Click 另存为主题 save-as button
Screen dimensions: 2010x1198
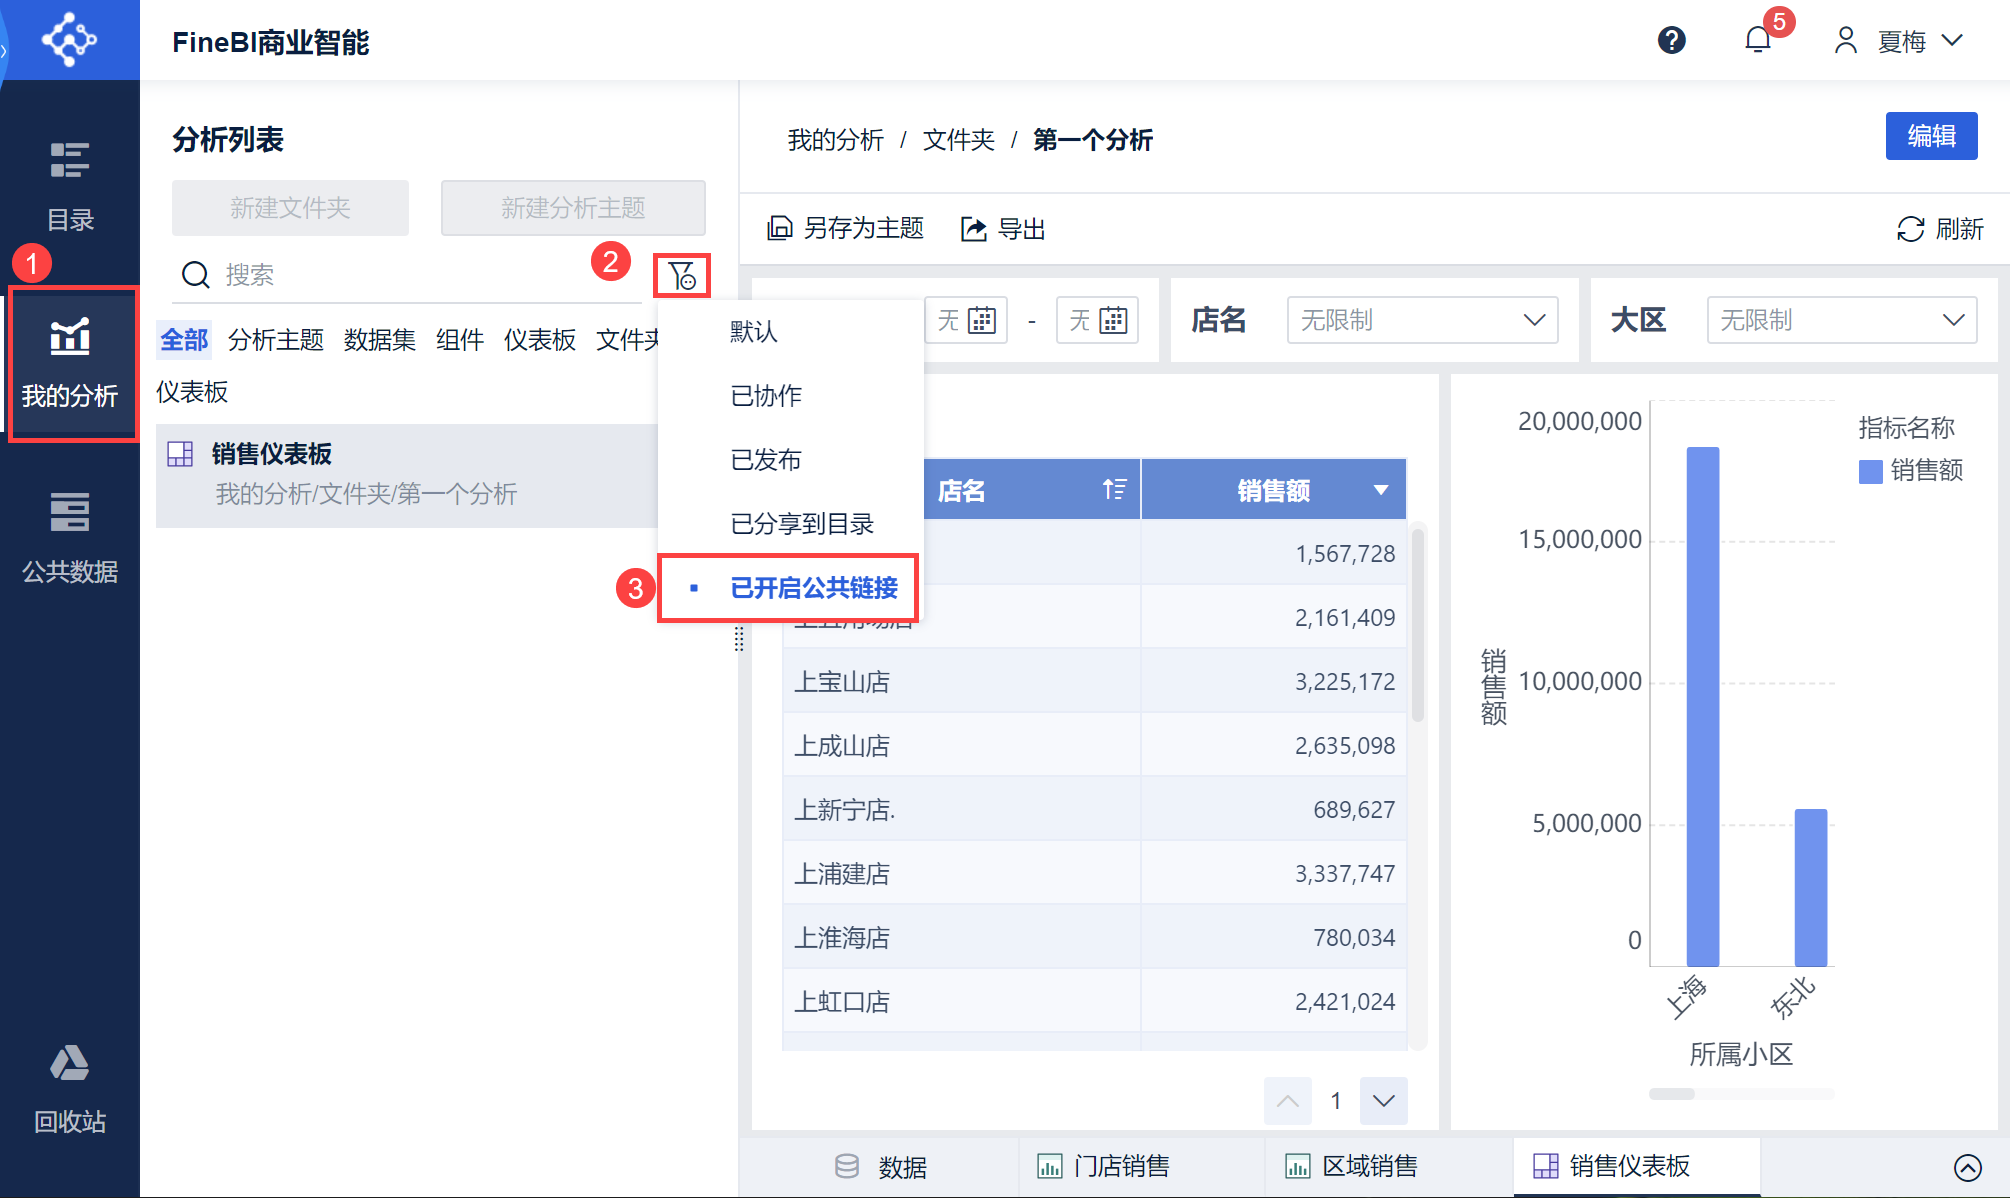(845, 229)
